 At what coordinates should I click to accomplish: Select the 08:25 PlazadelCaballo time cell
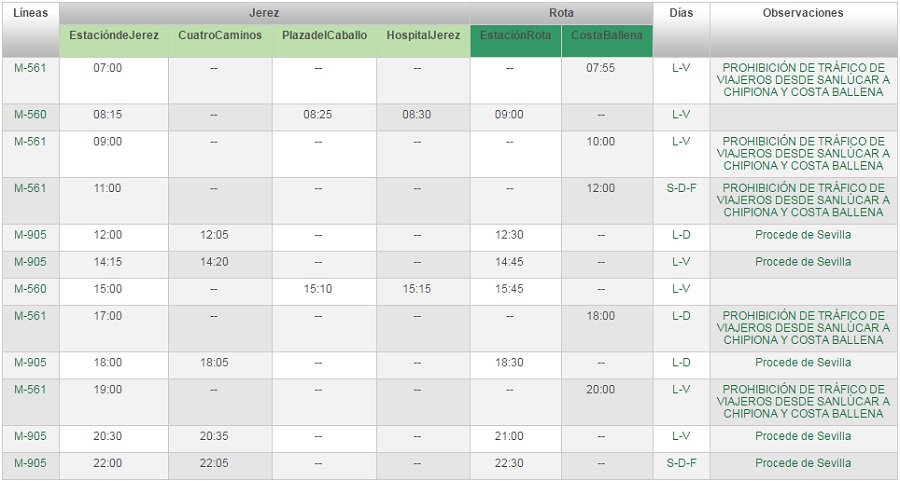[x=318, y=115]
